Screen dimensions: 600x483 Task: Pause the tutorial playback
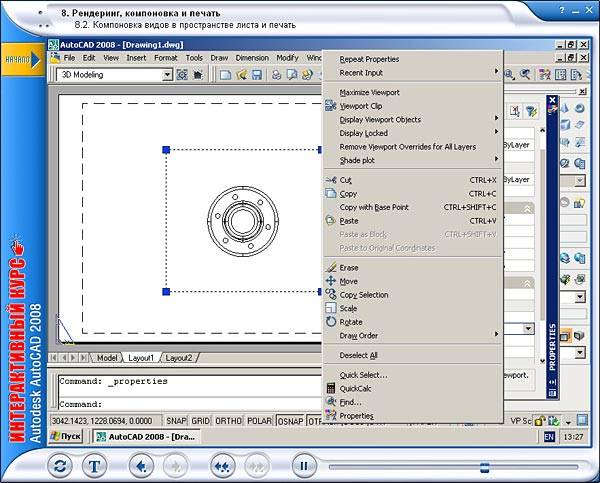(x=304, y=466)
